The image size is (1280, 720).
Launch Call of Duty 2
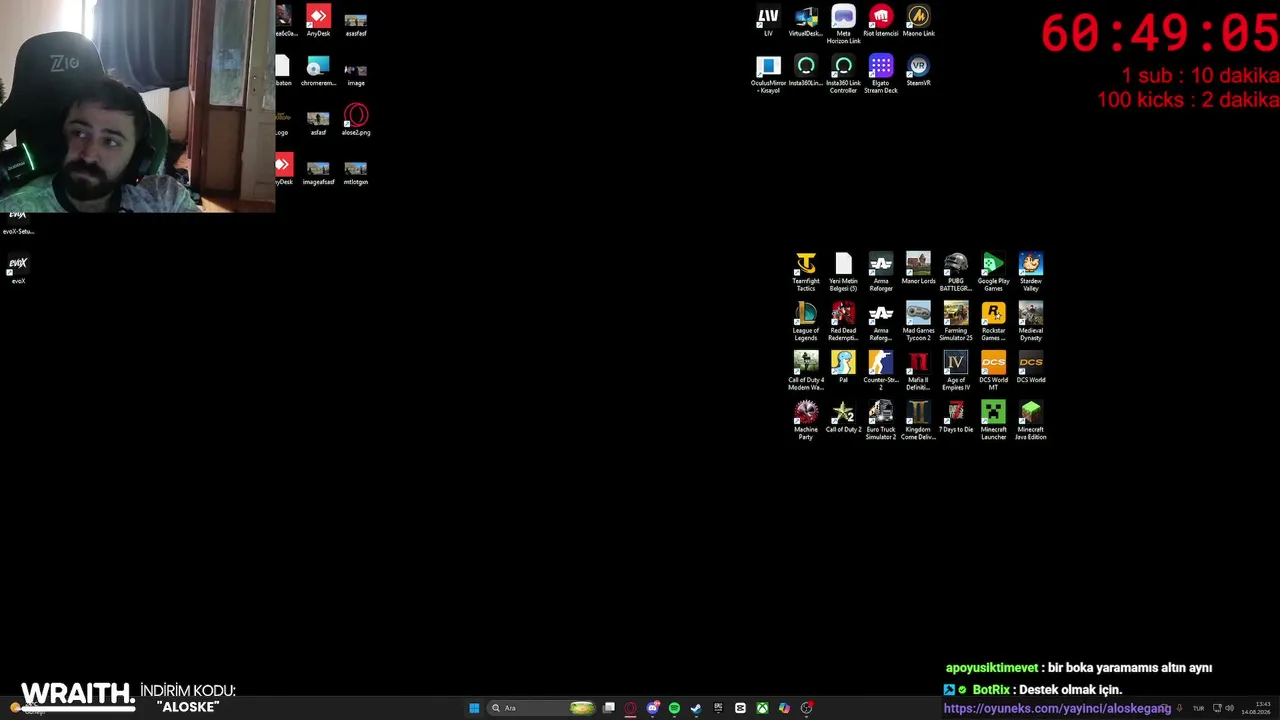[x=843, y=417]
